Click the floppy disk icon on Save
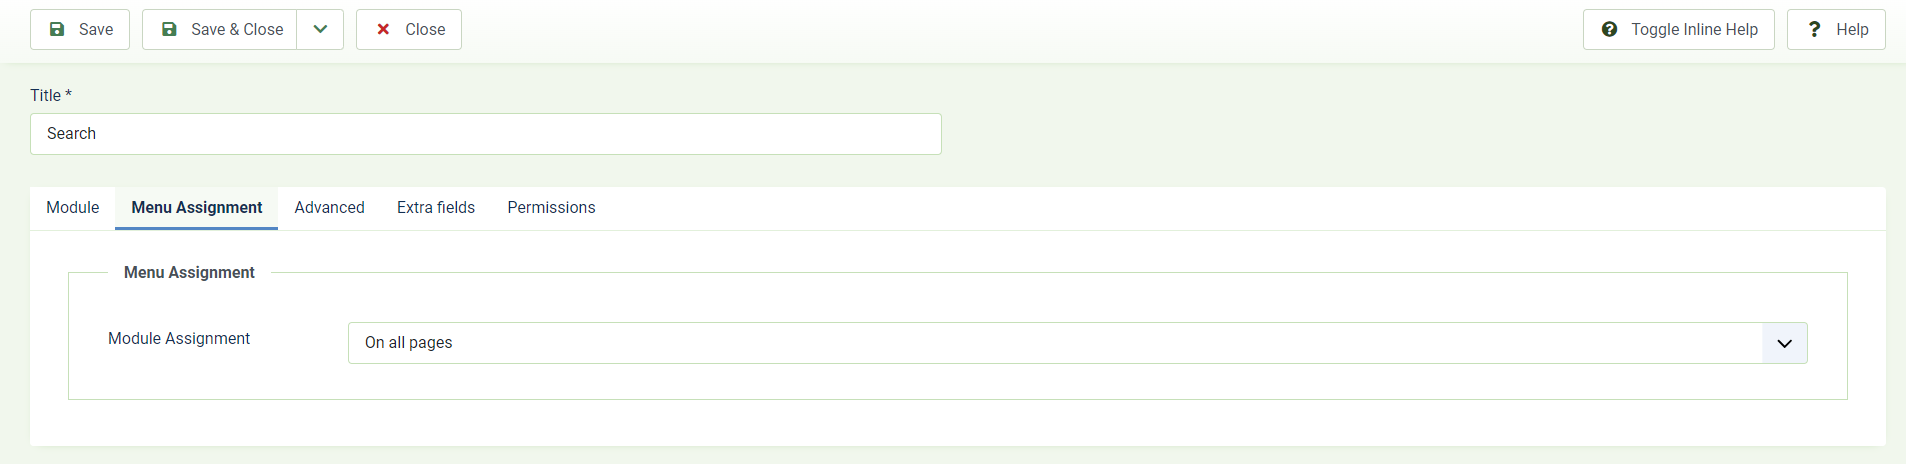This screenshot has height=464, width=1906. click(x=57, y=30)
